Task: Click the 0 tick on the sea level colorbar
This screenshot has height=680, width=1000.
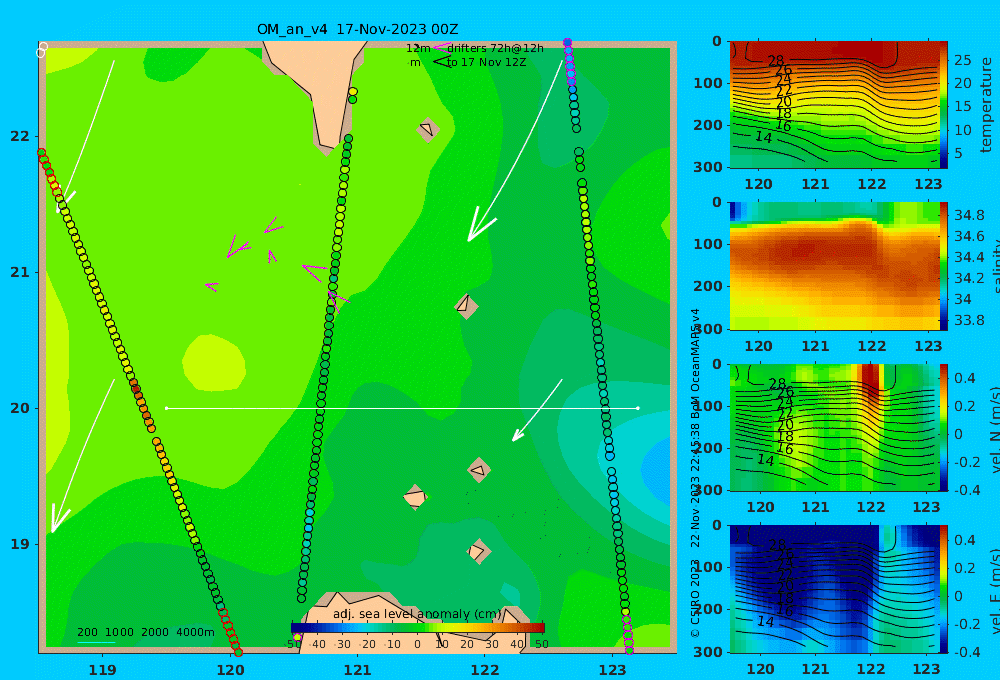Action: [x=417, y=644]
